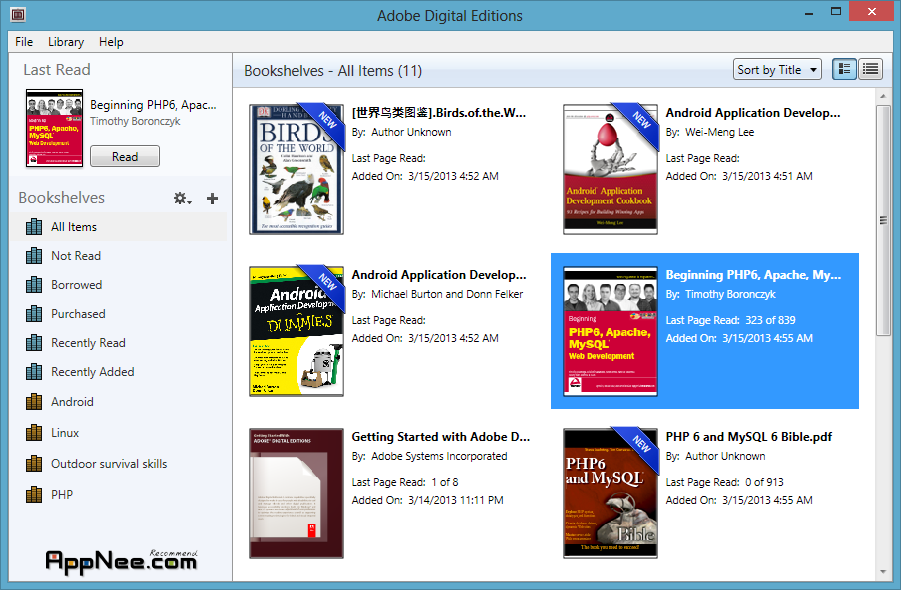Click the Adobe Digital Editions window icon
The width and height of the screenshot is (901, 590).
click(18, 14)
